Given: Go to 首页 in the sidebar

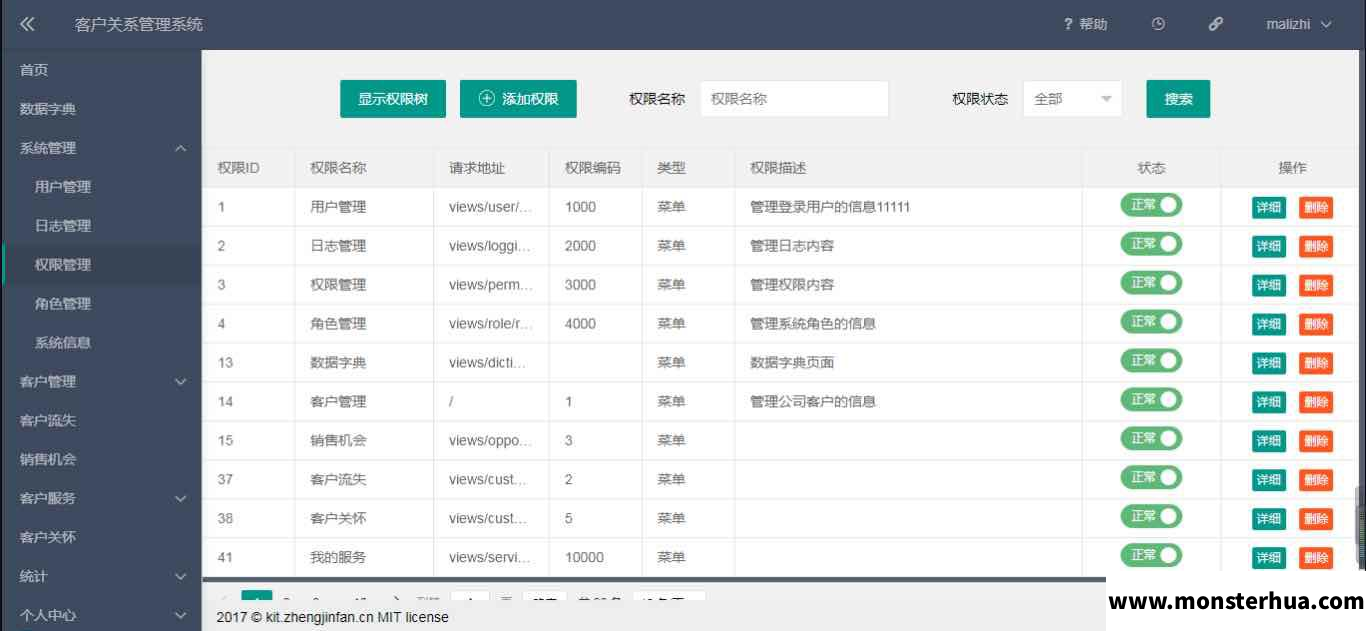Looking at the screenshot, I should 100,70.
